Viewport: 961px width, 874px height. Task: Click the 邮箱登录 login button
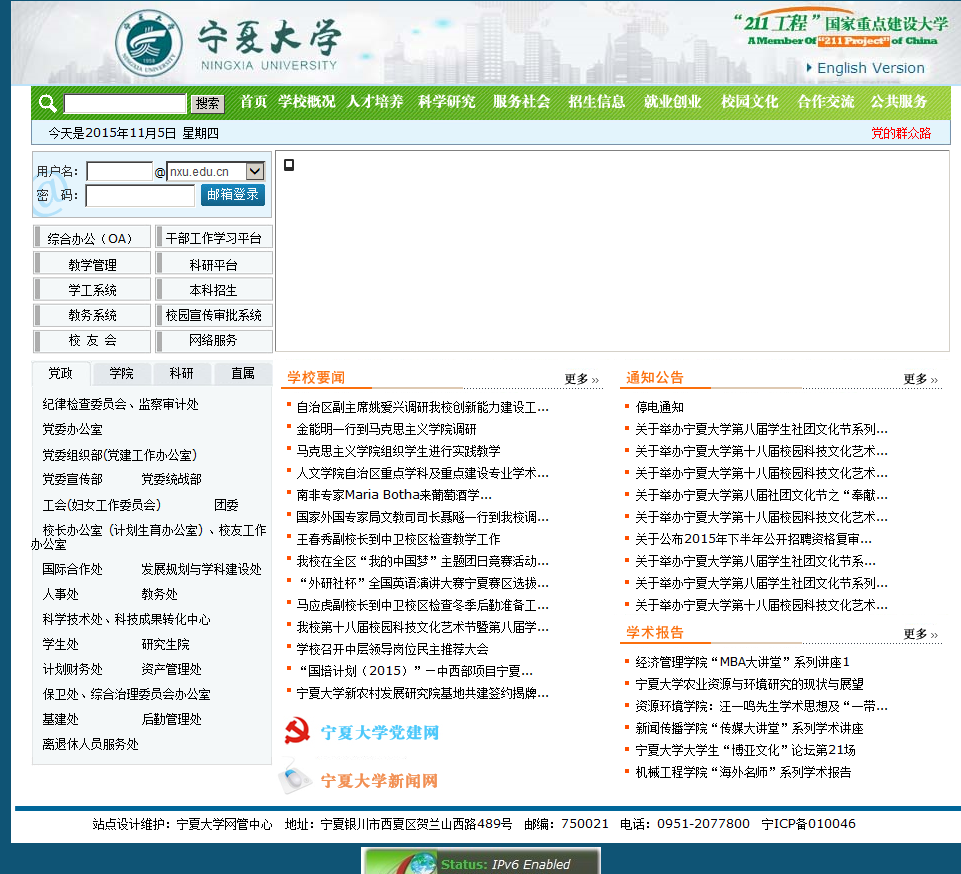pos(233,195)
